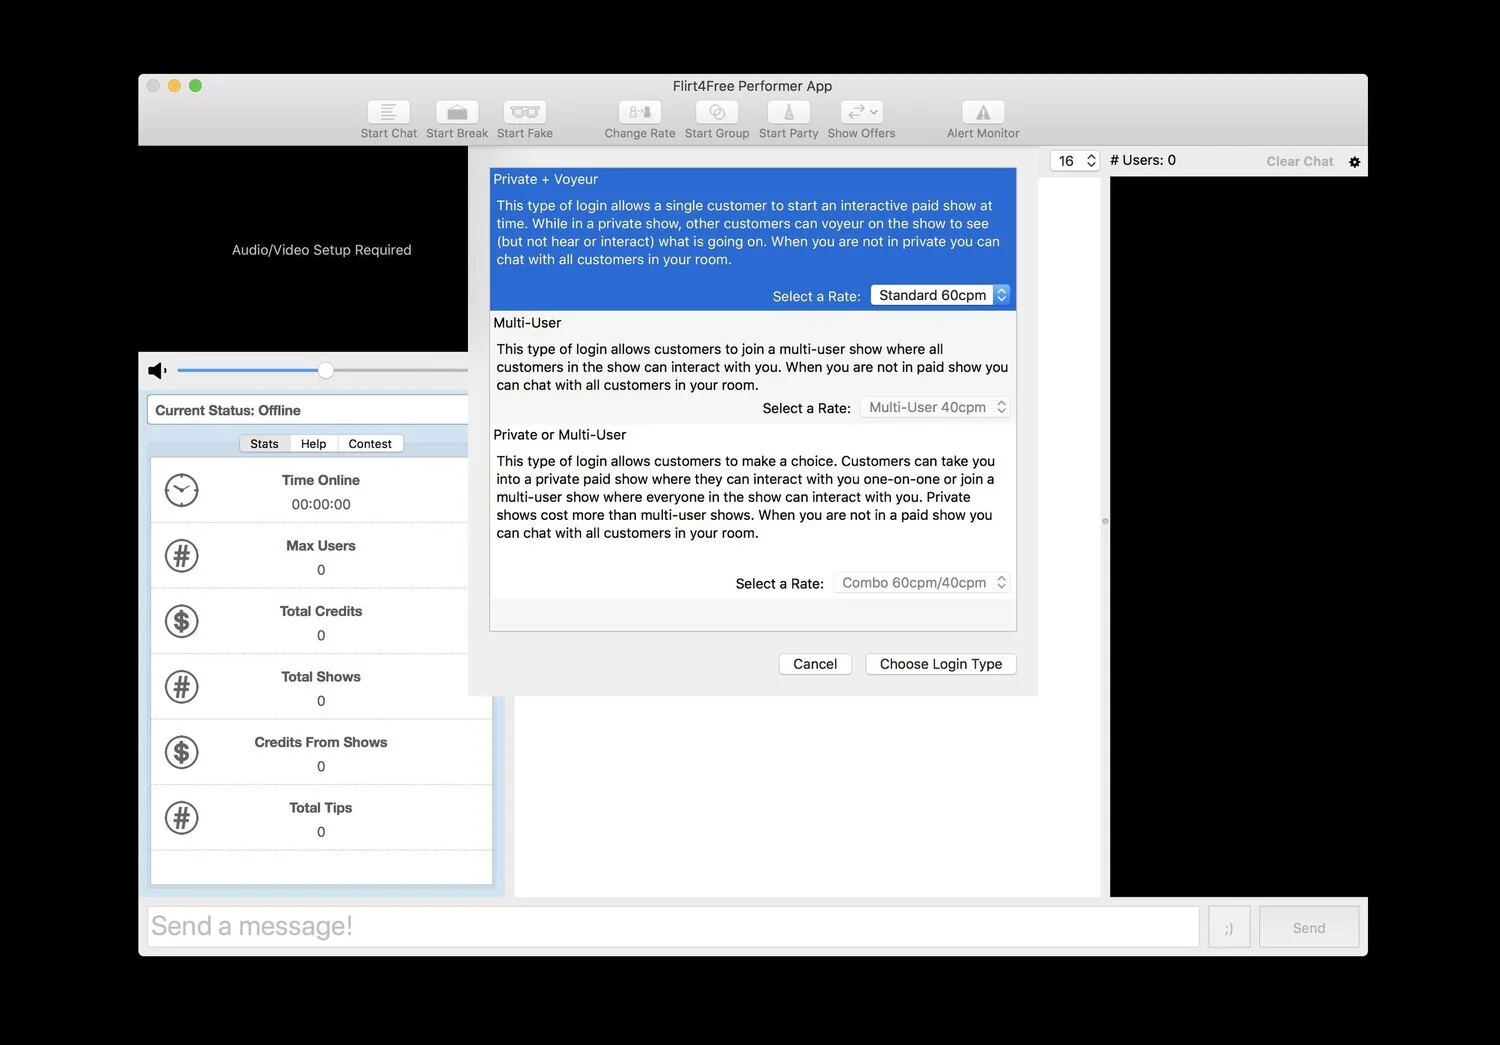Switch to the Help tab
The image size is (1500, 1045).
[x=313, y=444]
